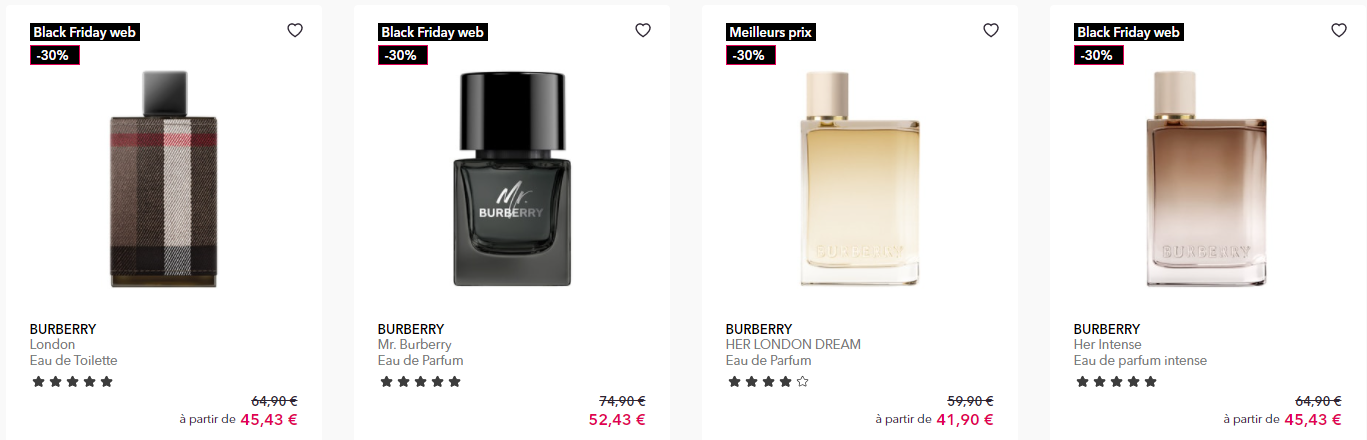Save Her Intense via heart icon

[x=1339, y=30]
